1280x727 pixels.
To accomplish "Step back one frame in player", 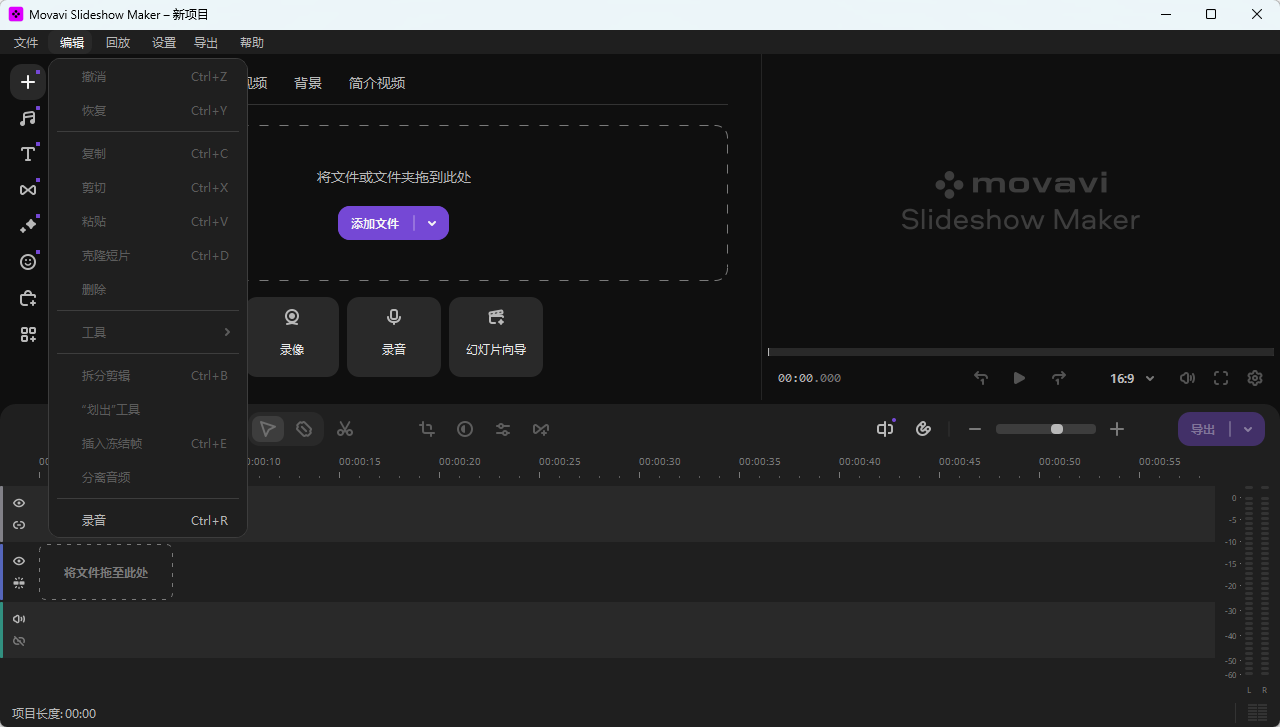I will click(x=981, y=378).
